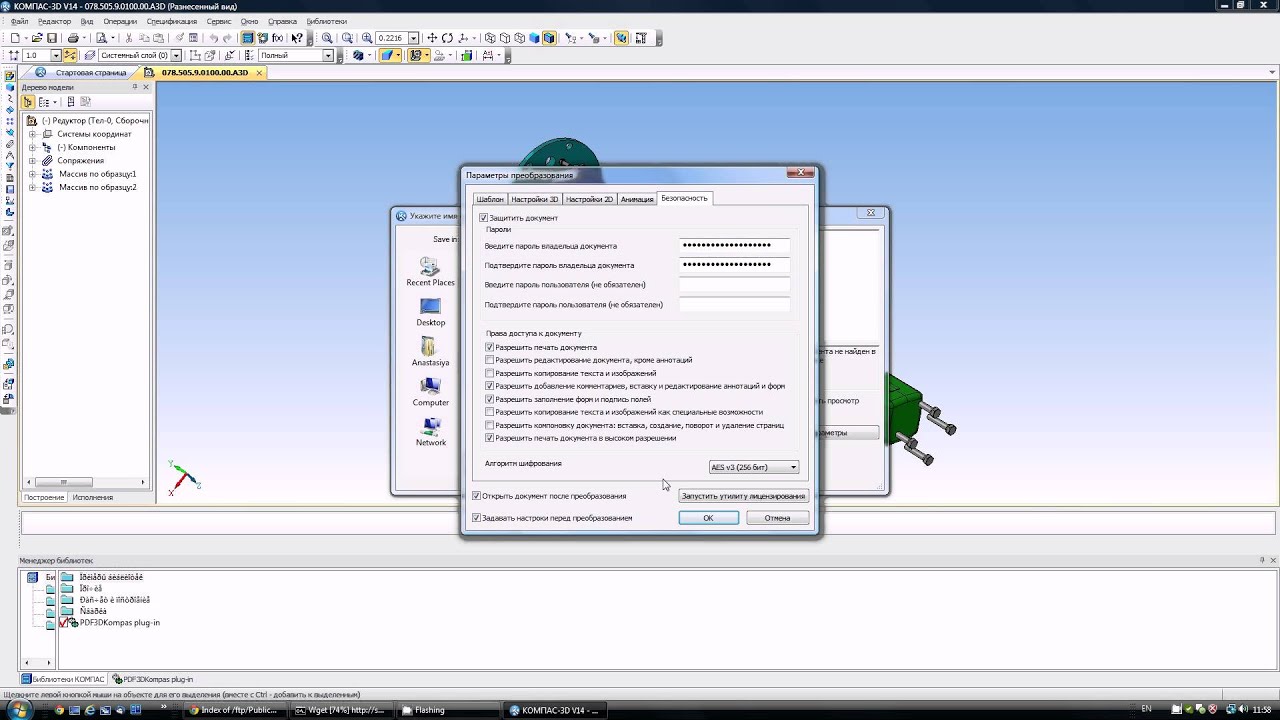
Task: Click the Mates paperclip icon in left sidebar
Action: pyautogui.click(x=9, y=143)
